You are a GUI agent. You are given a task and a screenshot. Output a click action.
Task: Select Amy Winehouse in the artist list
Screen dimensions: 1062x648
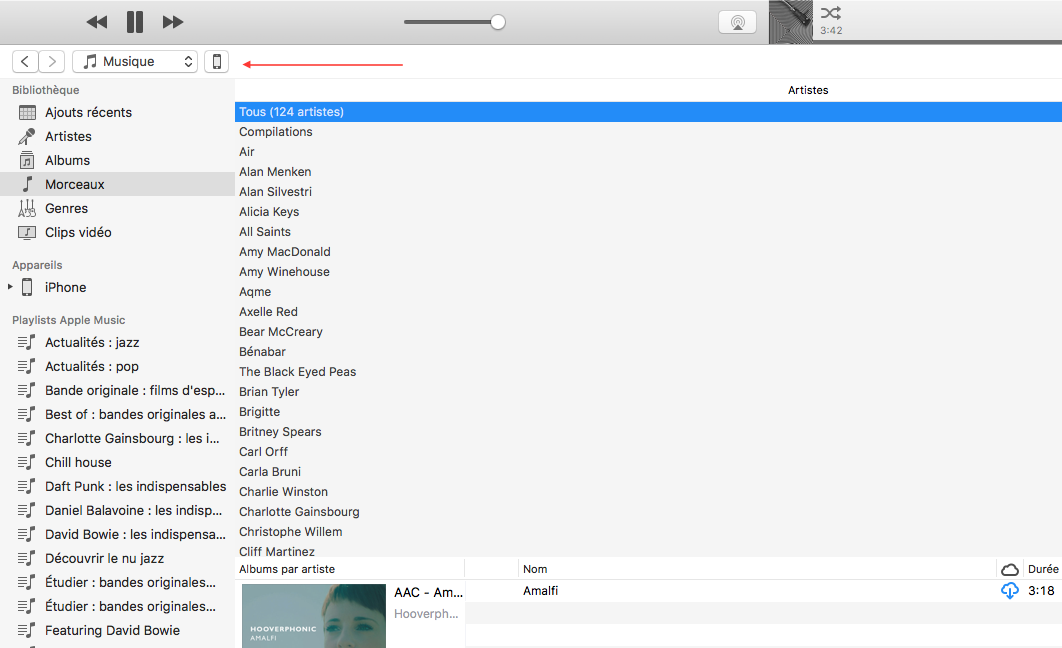[x=648, y=272]
